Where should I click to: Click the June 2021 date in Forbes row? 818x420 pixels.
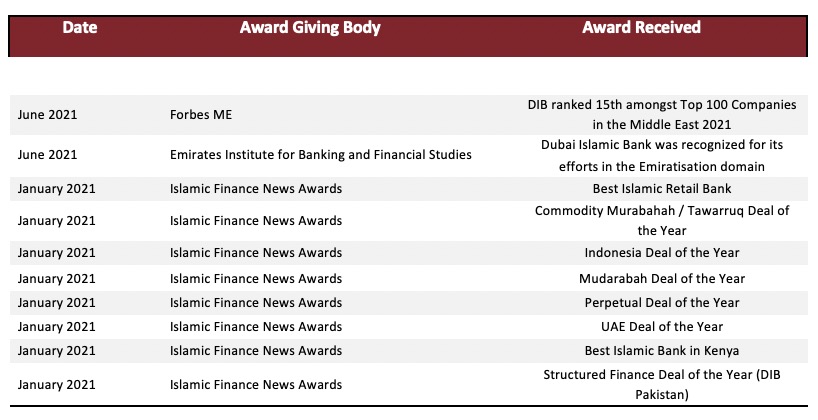coord(47,115)
